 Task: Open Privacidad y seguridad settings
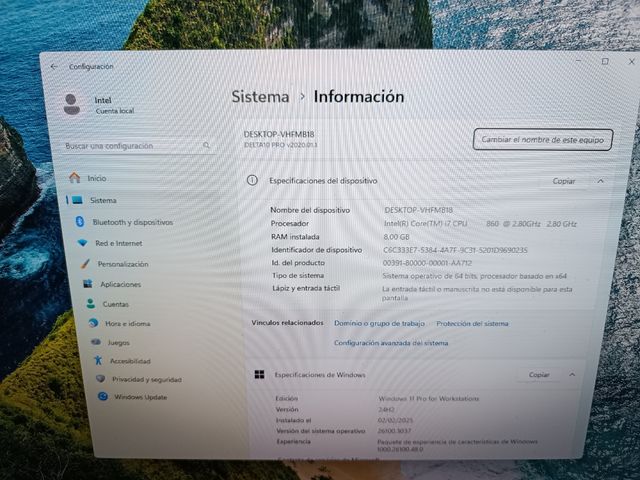click(147, 379)
